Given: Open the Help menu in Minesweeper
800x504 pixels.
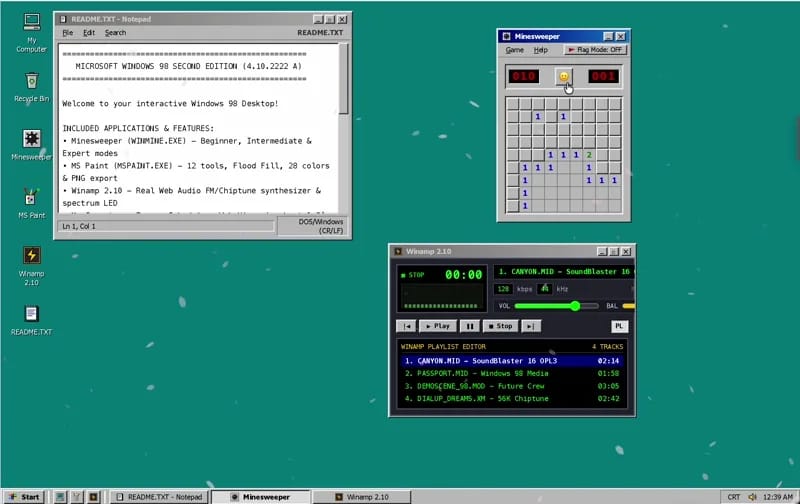Looking at the screenshot, I should click(x=540, y=50).
